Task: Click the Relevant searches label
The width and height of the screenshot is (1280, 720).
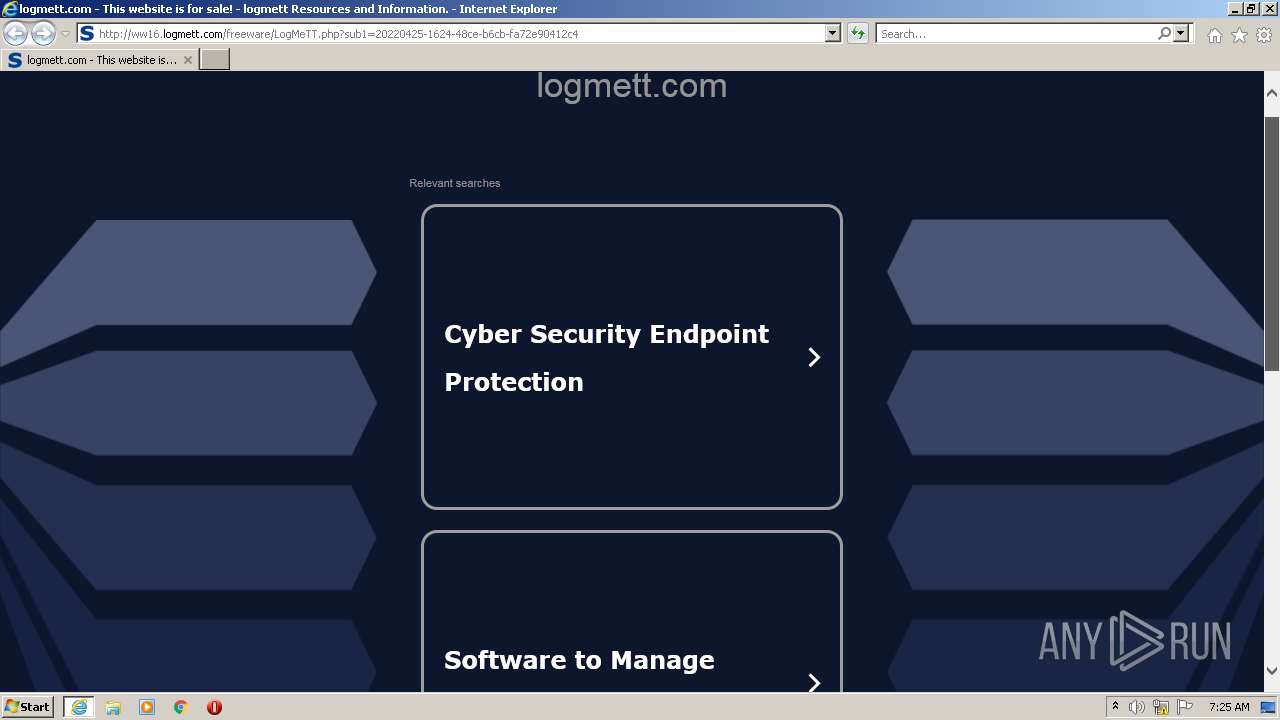Action: point(455,183)
